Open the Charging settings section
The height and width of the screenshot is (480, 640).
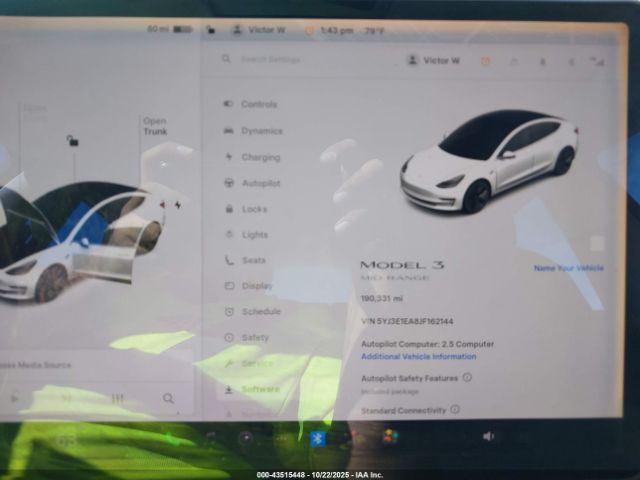[260, 157]
